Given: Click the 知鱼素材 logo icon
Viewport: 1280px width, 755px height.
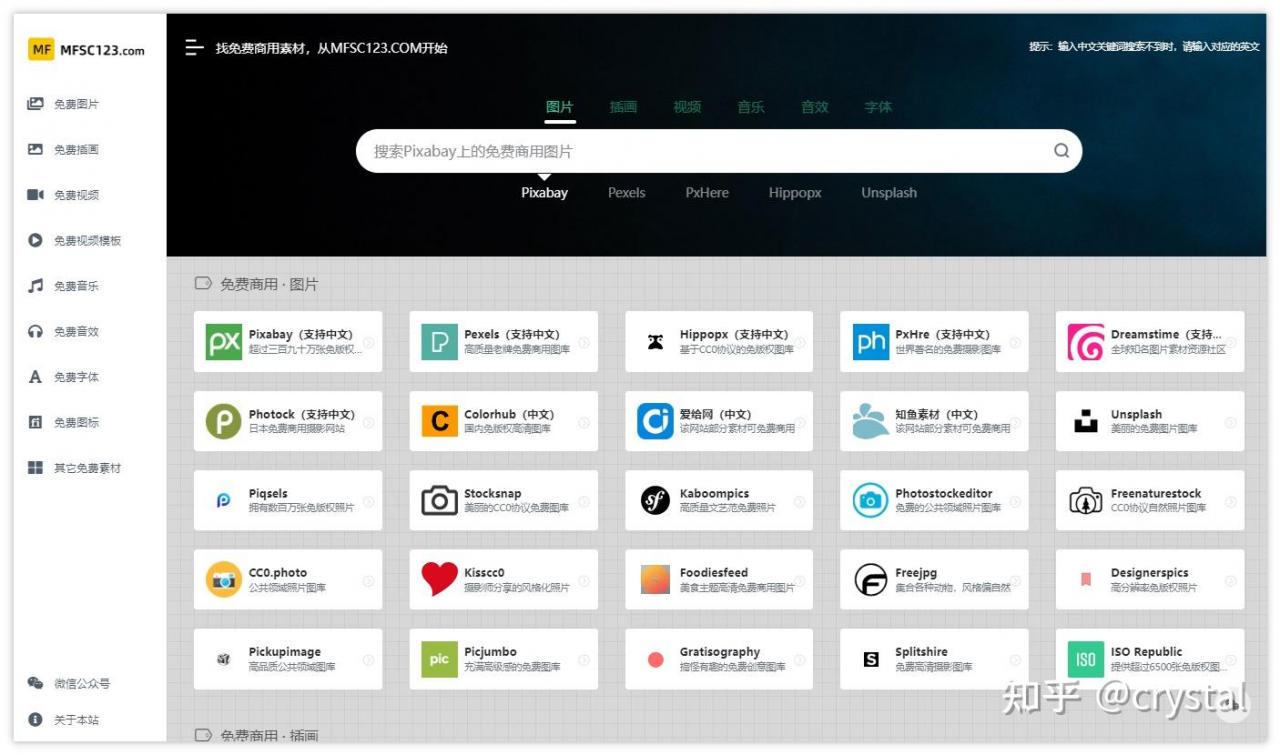Looking at the screenshot, I should coord(870,421).
